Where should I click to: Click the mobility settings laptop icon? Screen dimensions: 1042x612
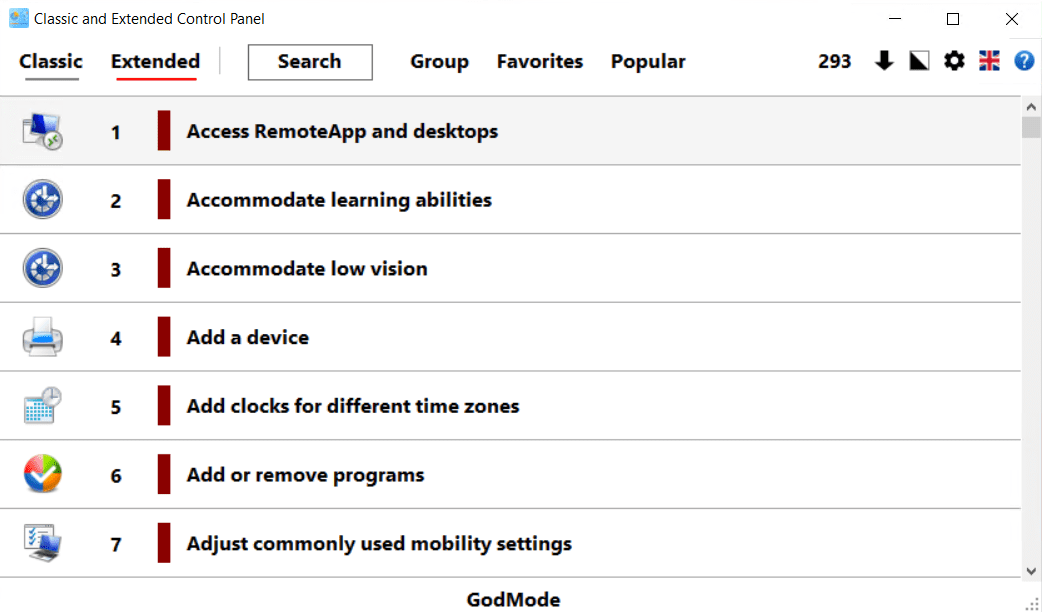click(x=43, y=544)
